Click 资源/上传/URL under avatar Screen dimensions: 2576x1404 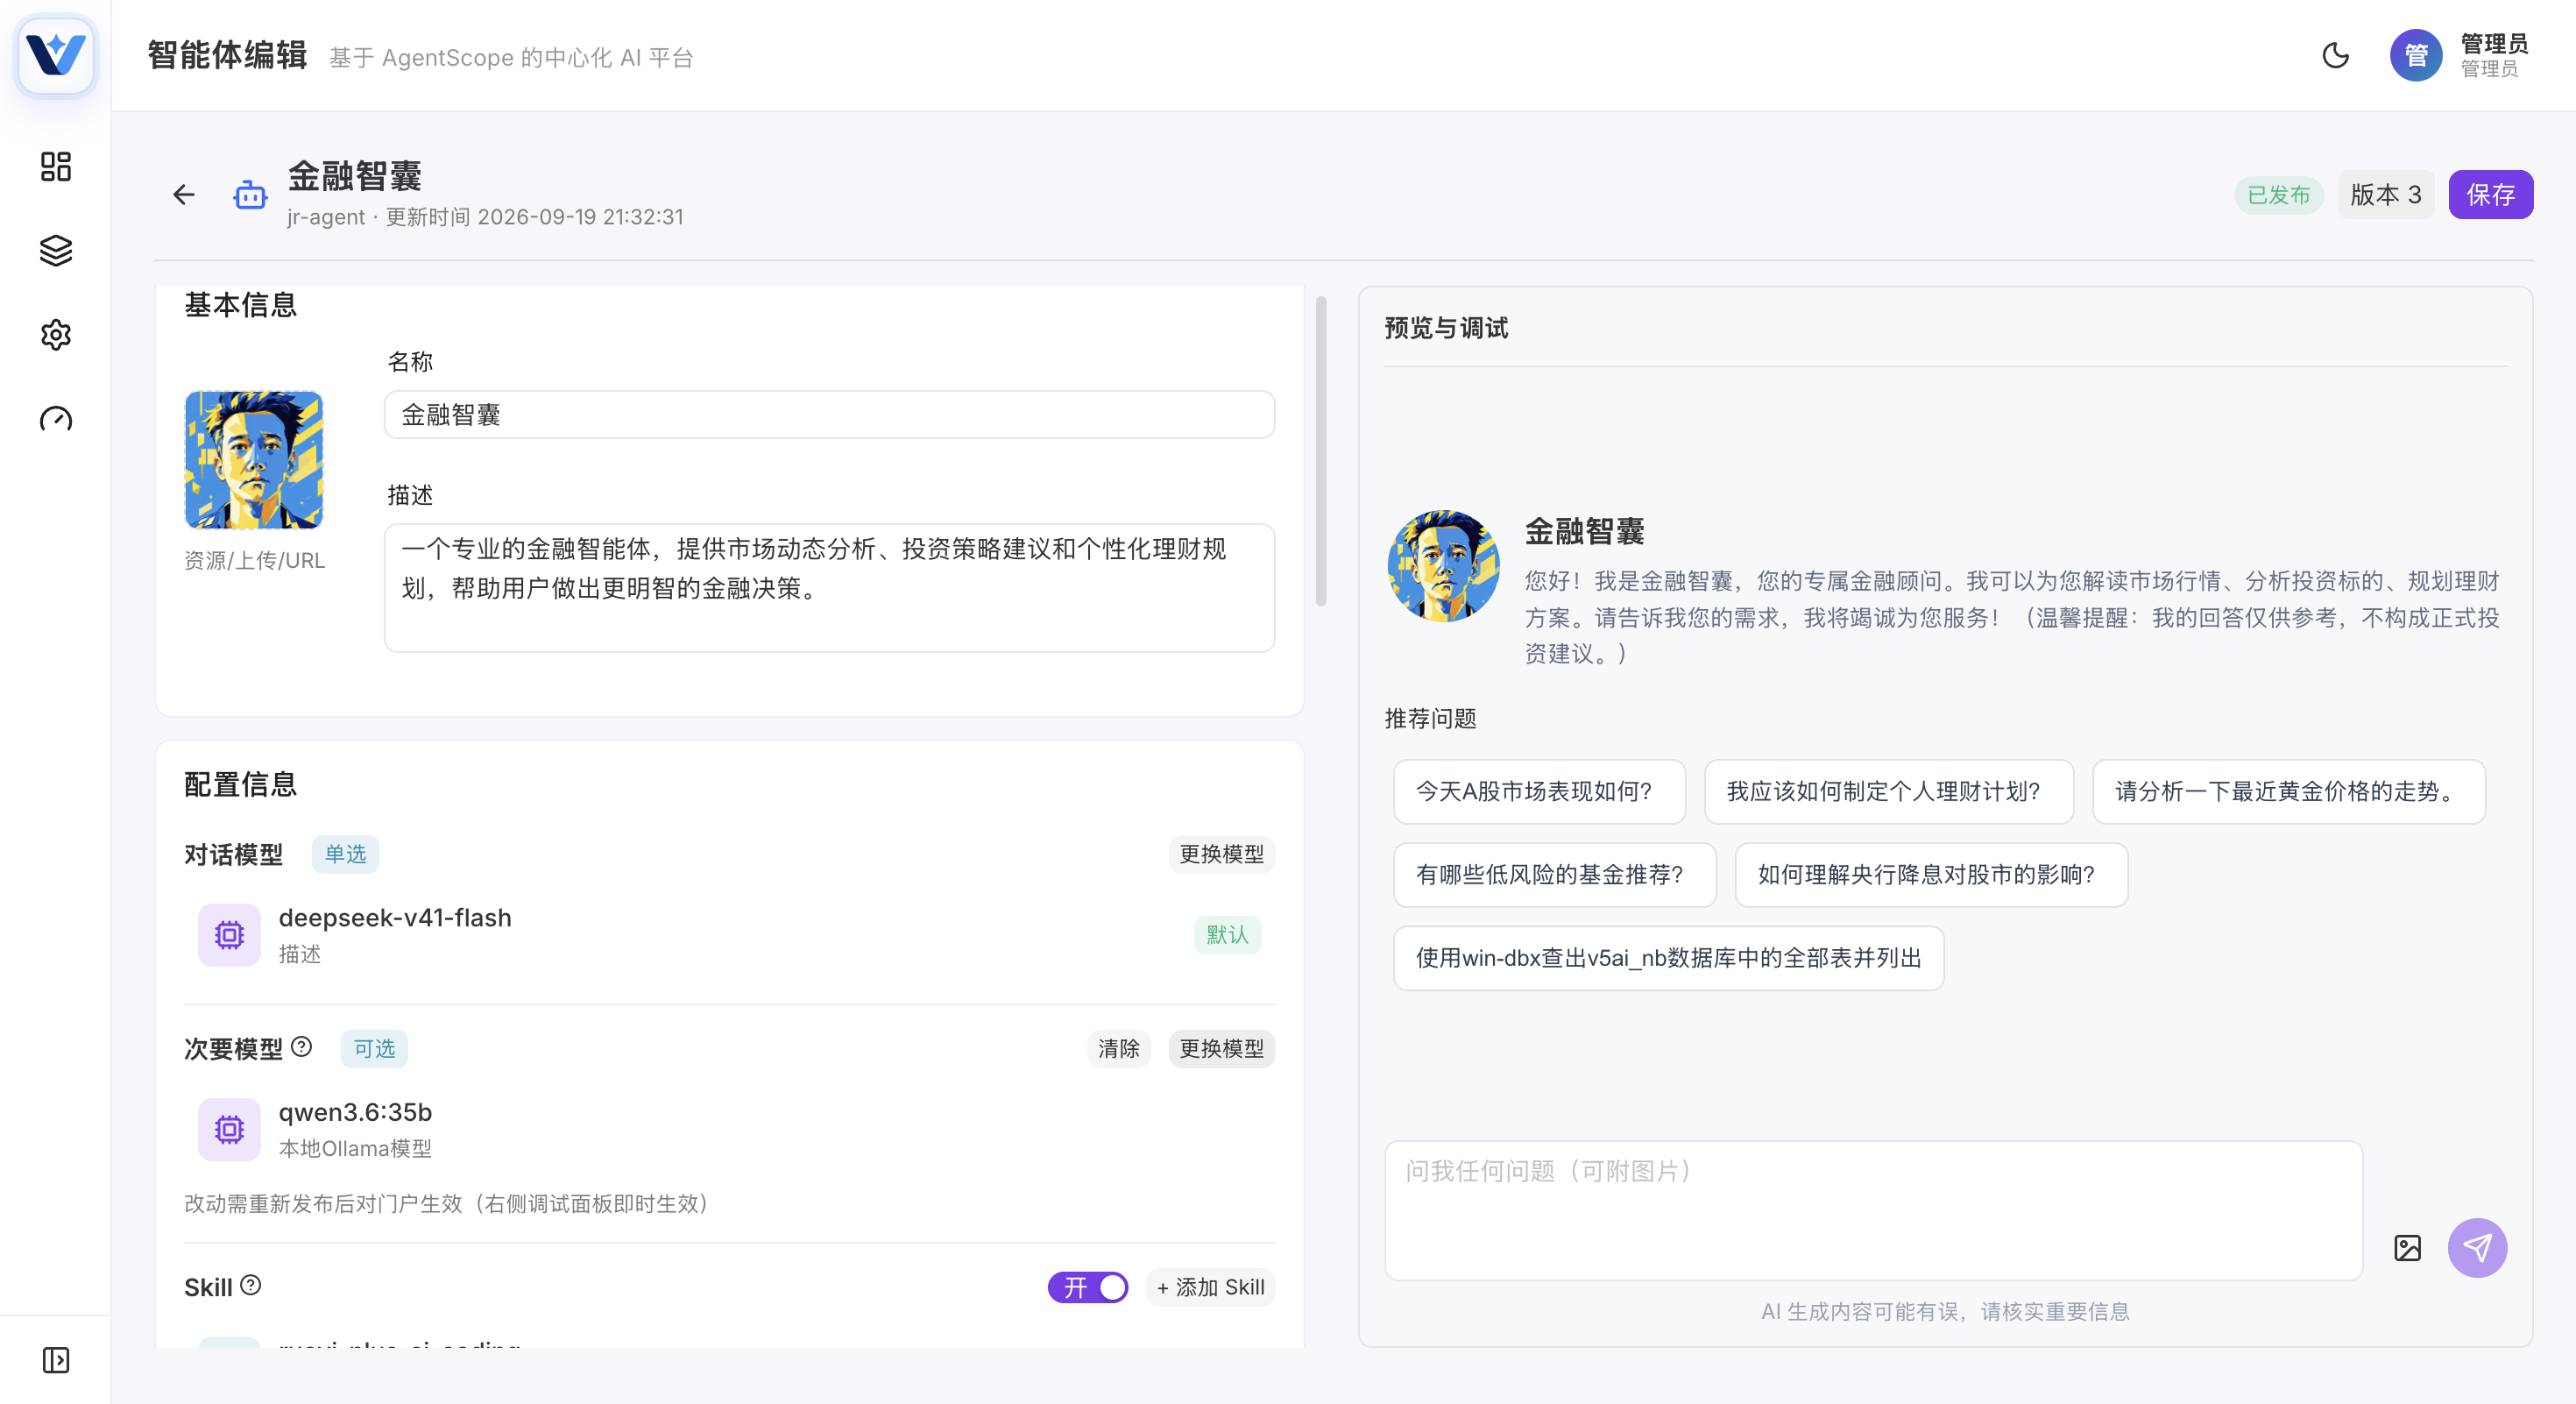coord(254,560)
